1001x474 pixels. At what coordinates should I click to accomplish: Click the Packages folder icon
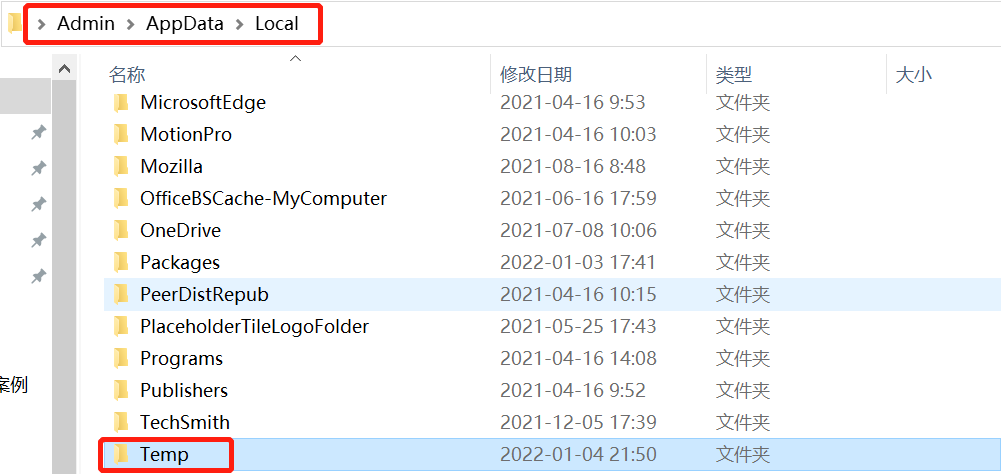[x=121, y=262]
